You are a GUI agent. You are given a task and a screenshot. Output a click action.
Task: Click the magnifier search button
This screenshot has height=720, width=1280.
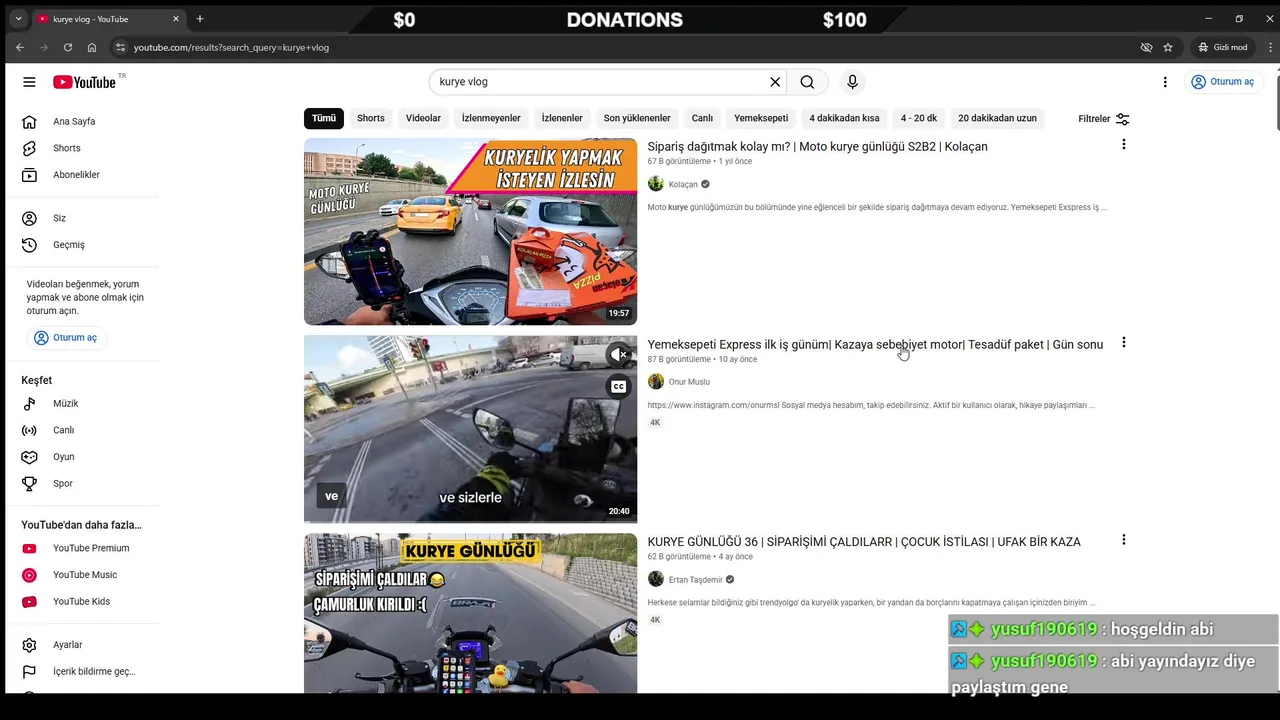tap(807, 82)
